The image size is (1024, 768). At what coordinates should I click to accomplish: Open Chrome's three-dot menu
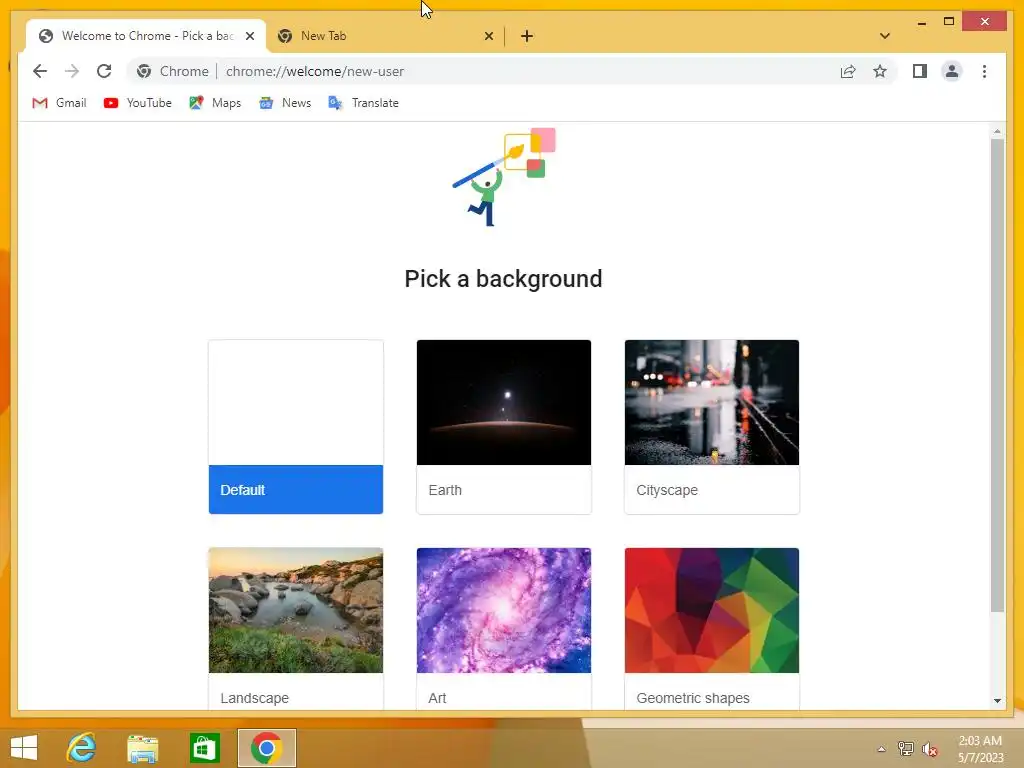point(984,71)
